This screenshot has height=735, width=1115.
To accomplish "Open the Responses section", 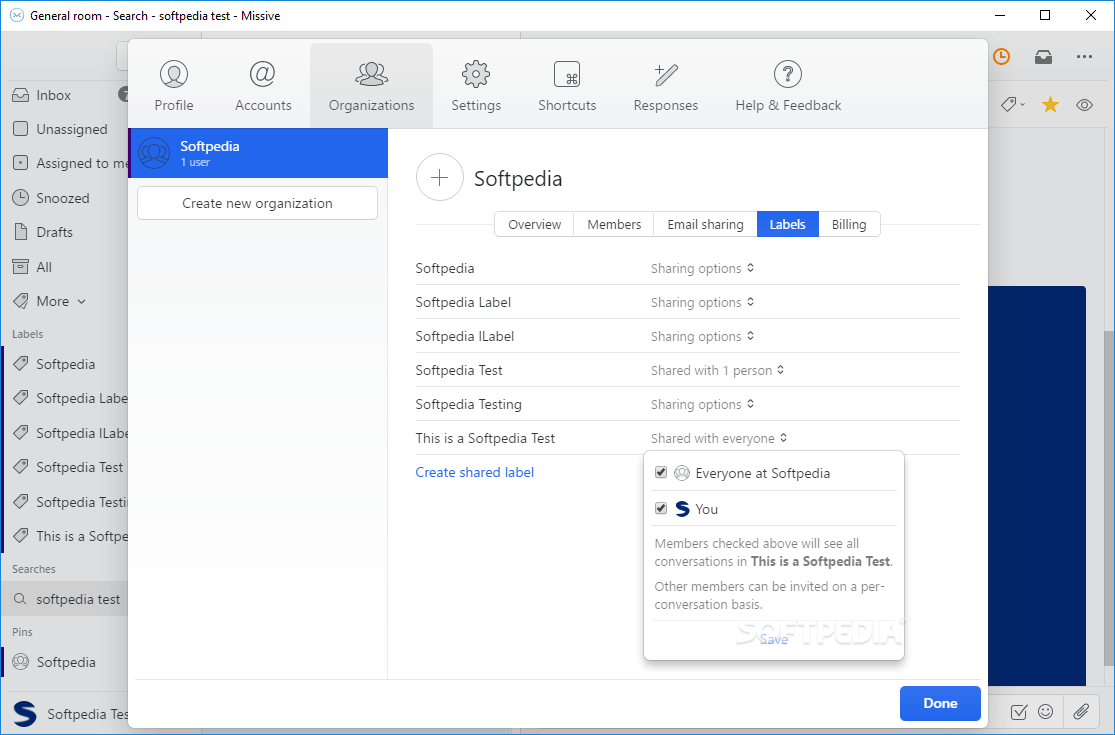I will [x=666, y=86].
